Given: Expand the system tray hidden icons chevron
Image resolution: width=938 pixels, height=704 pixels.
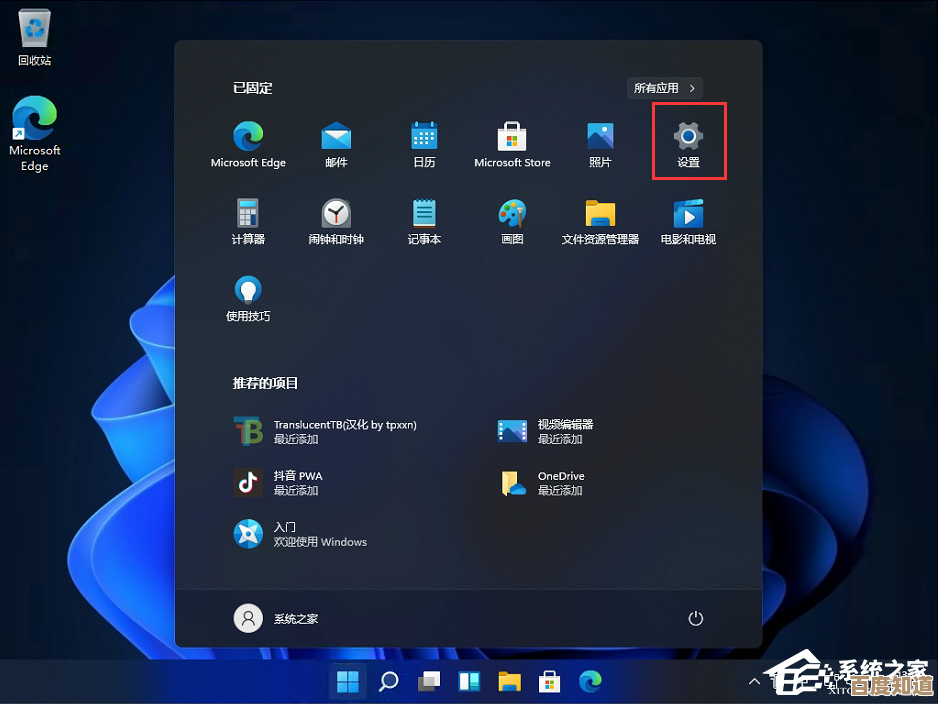Looking at the screenshot, I should (753, 681).
